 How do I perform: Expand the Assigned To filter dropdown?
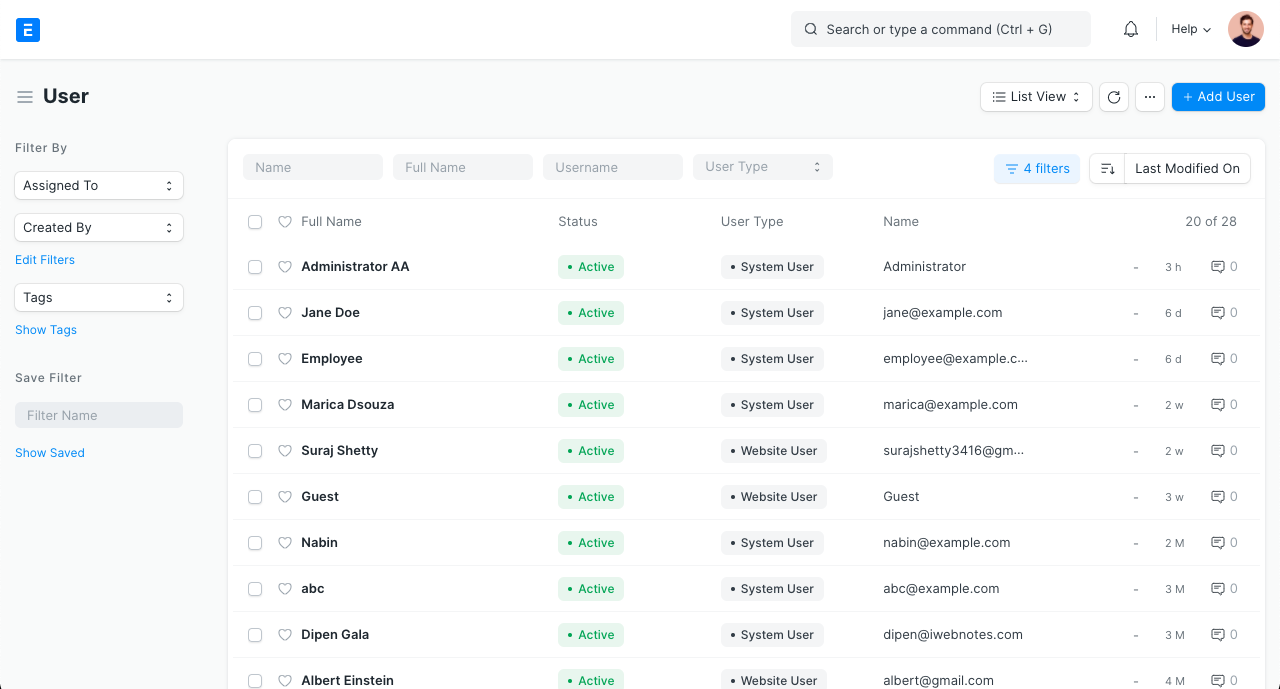click(x=98, y=185)
